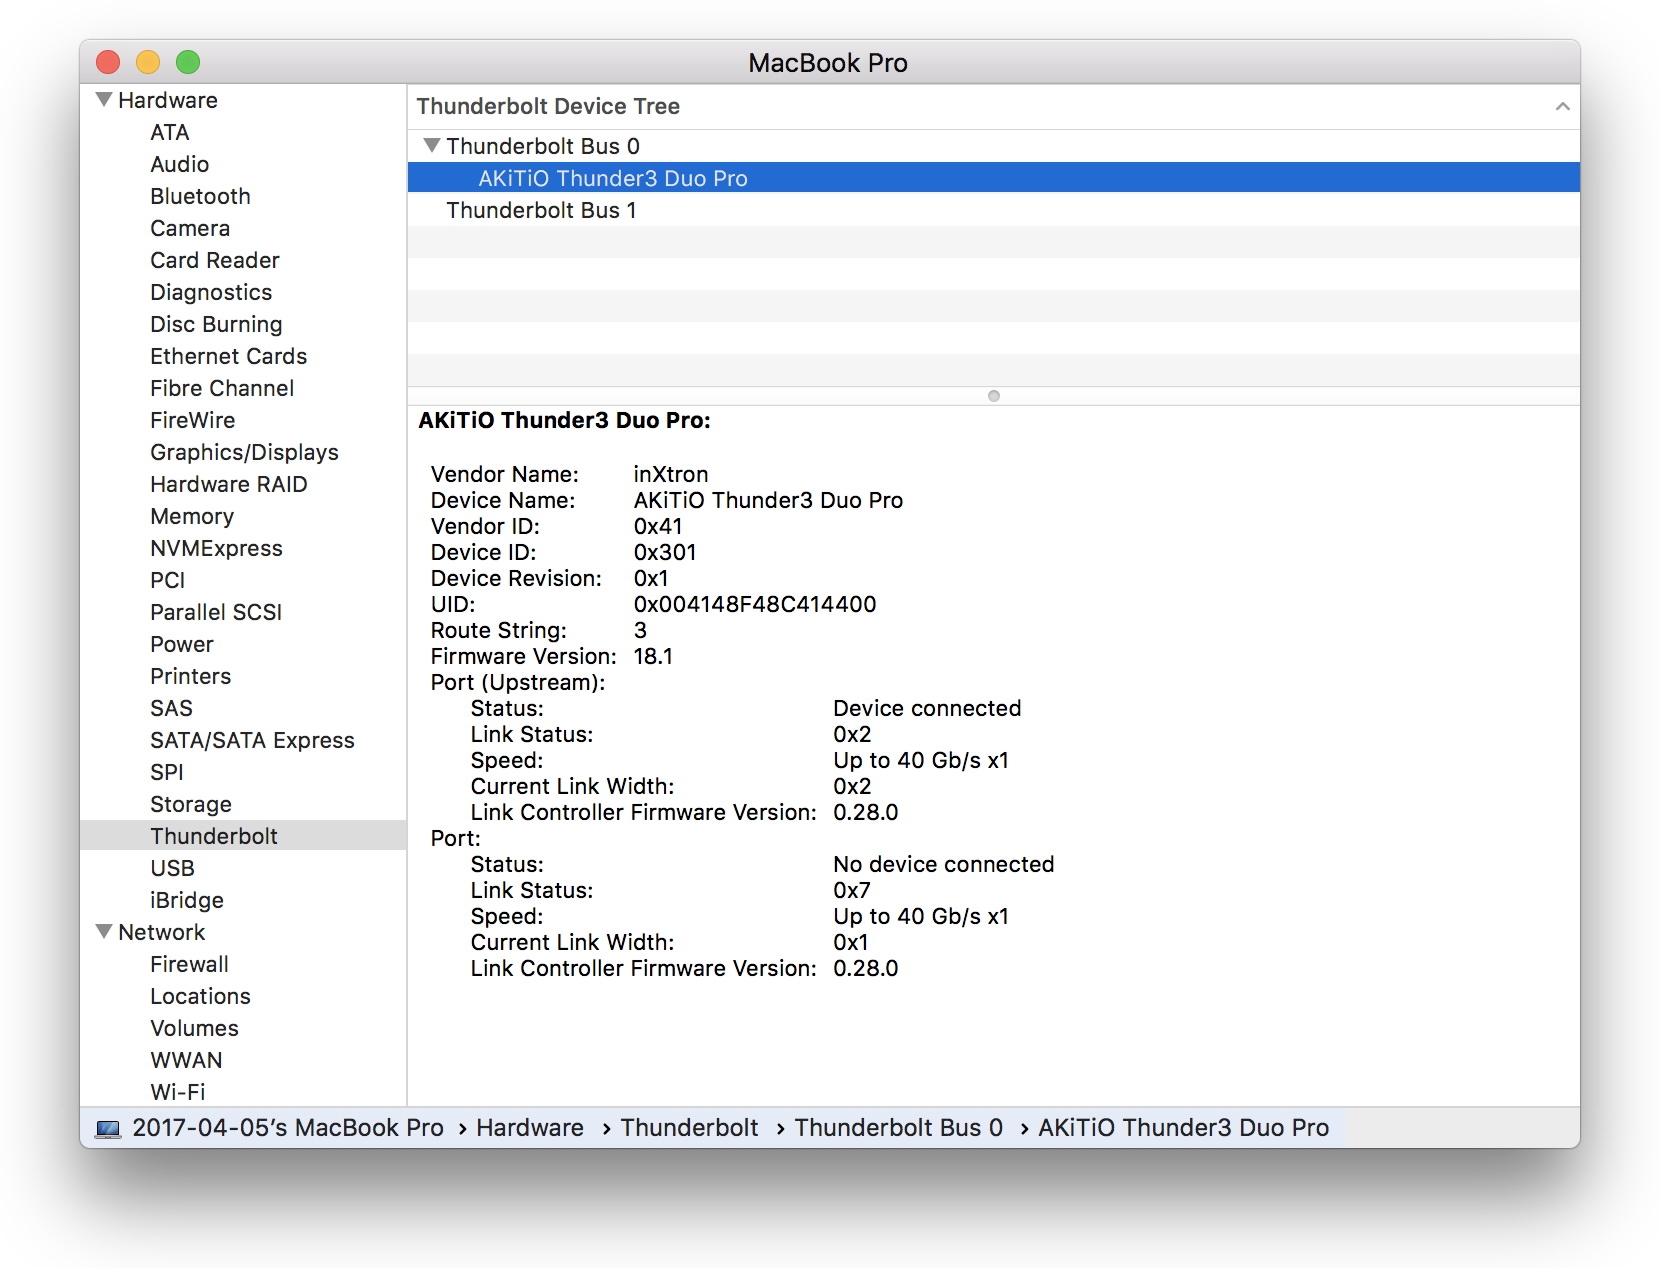Select Fibre Channel entry
Viewport: 1660px width, 1268px height.
pyautogui.click(x=222, y=388)
